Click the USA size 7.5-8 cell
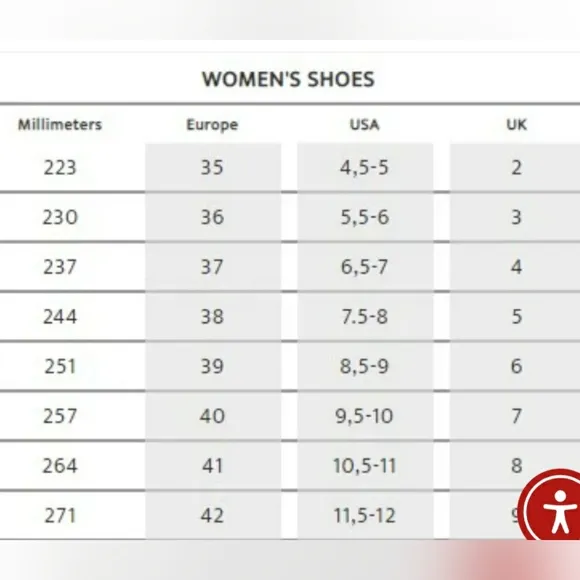The height and width of the screenshot is (580, 580). click(x=365, y=317)
